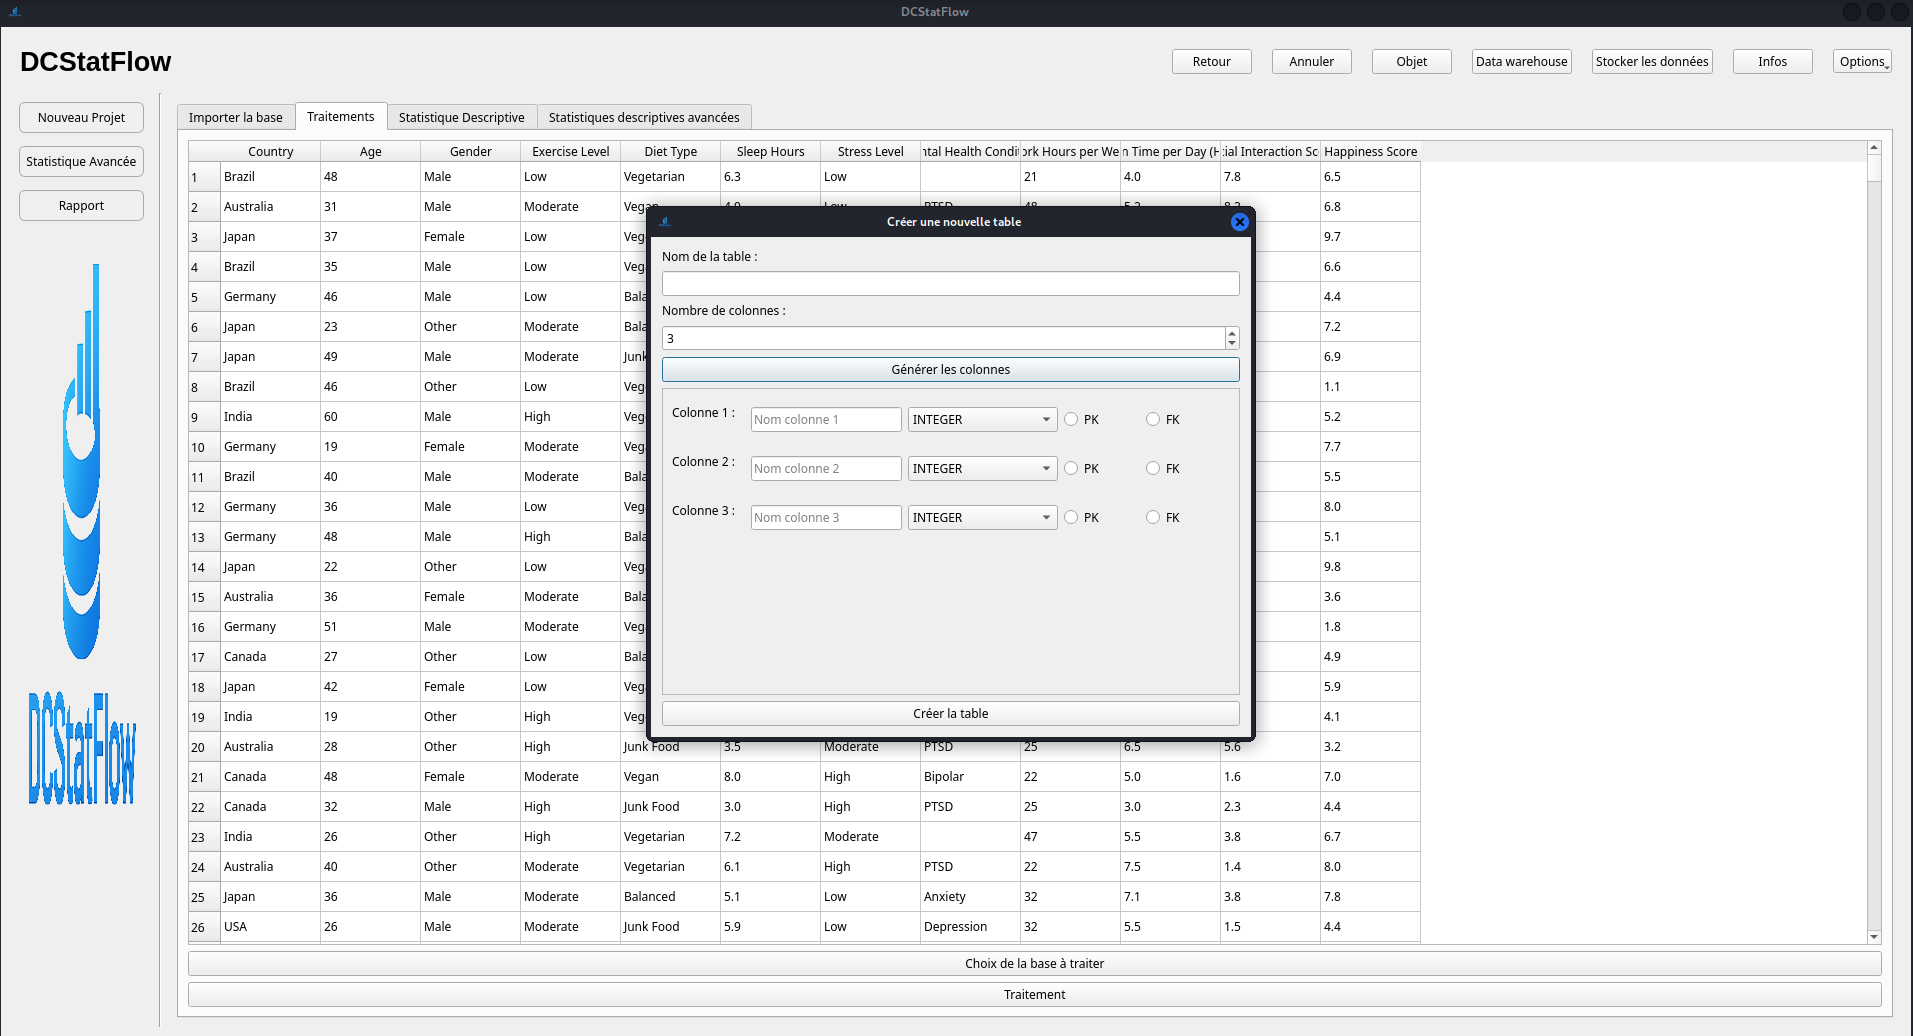The image size is (1913, 1036).
Task: Open the Colonne 2 INTEGER type dropdown
Action: pyautogui.click(x=981, y=469)
